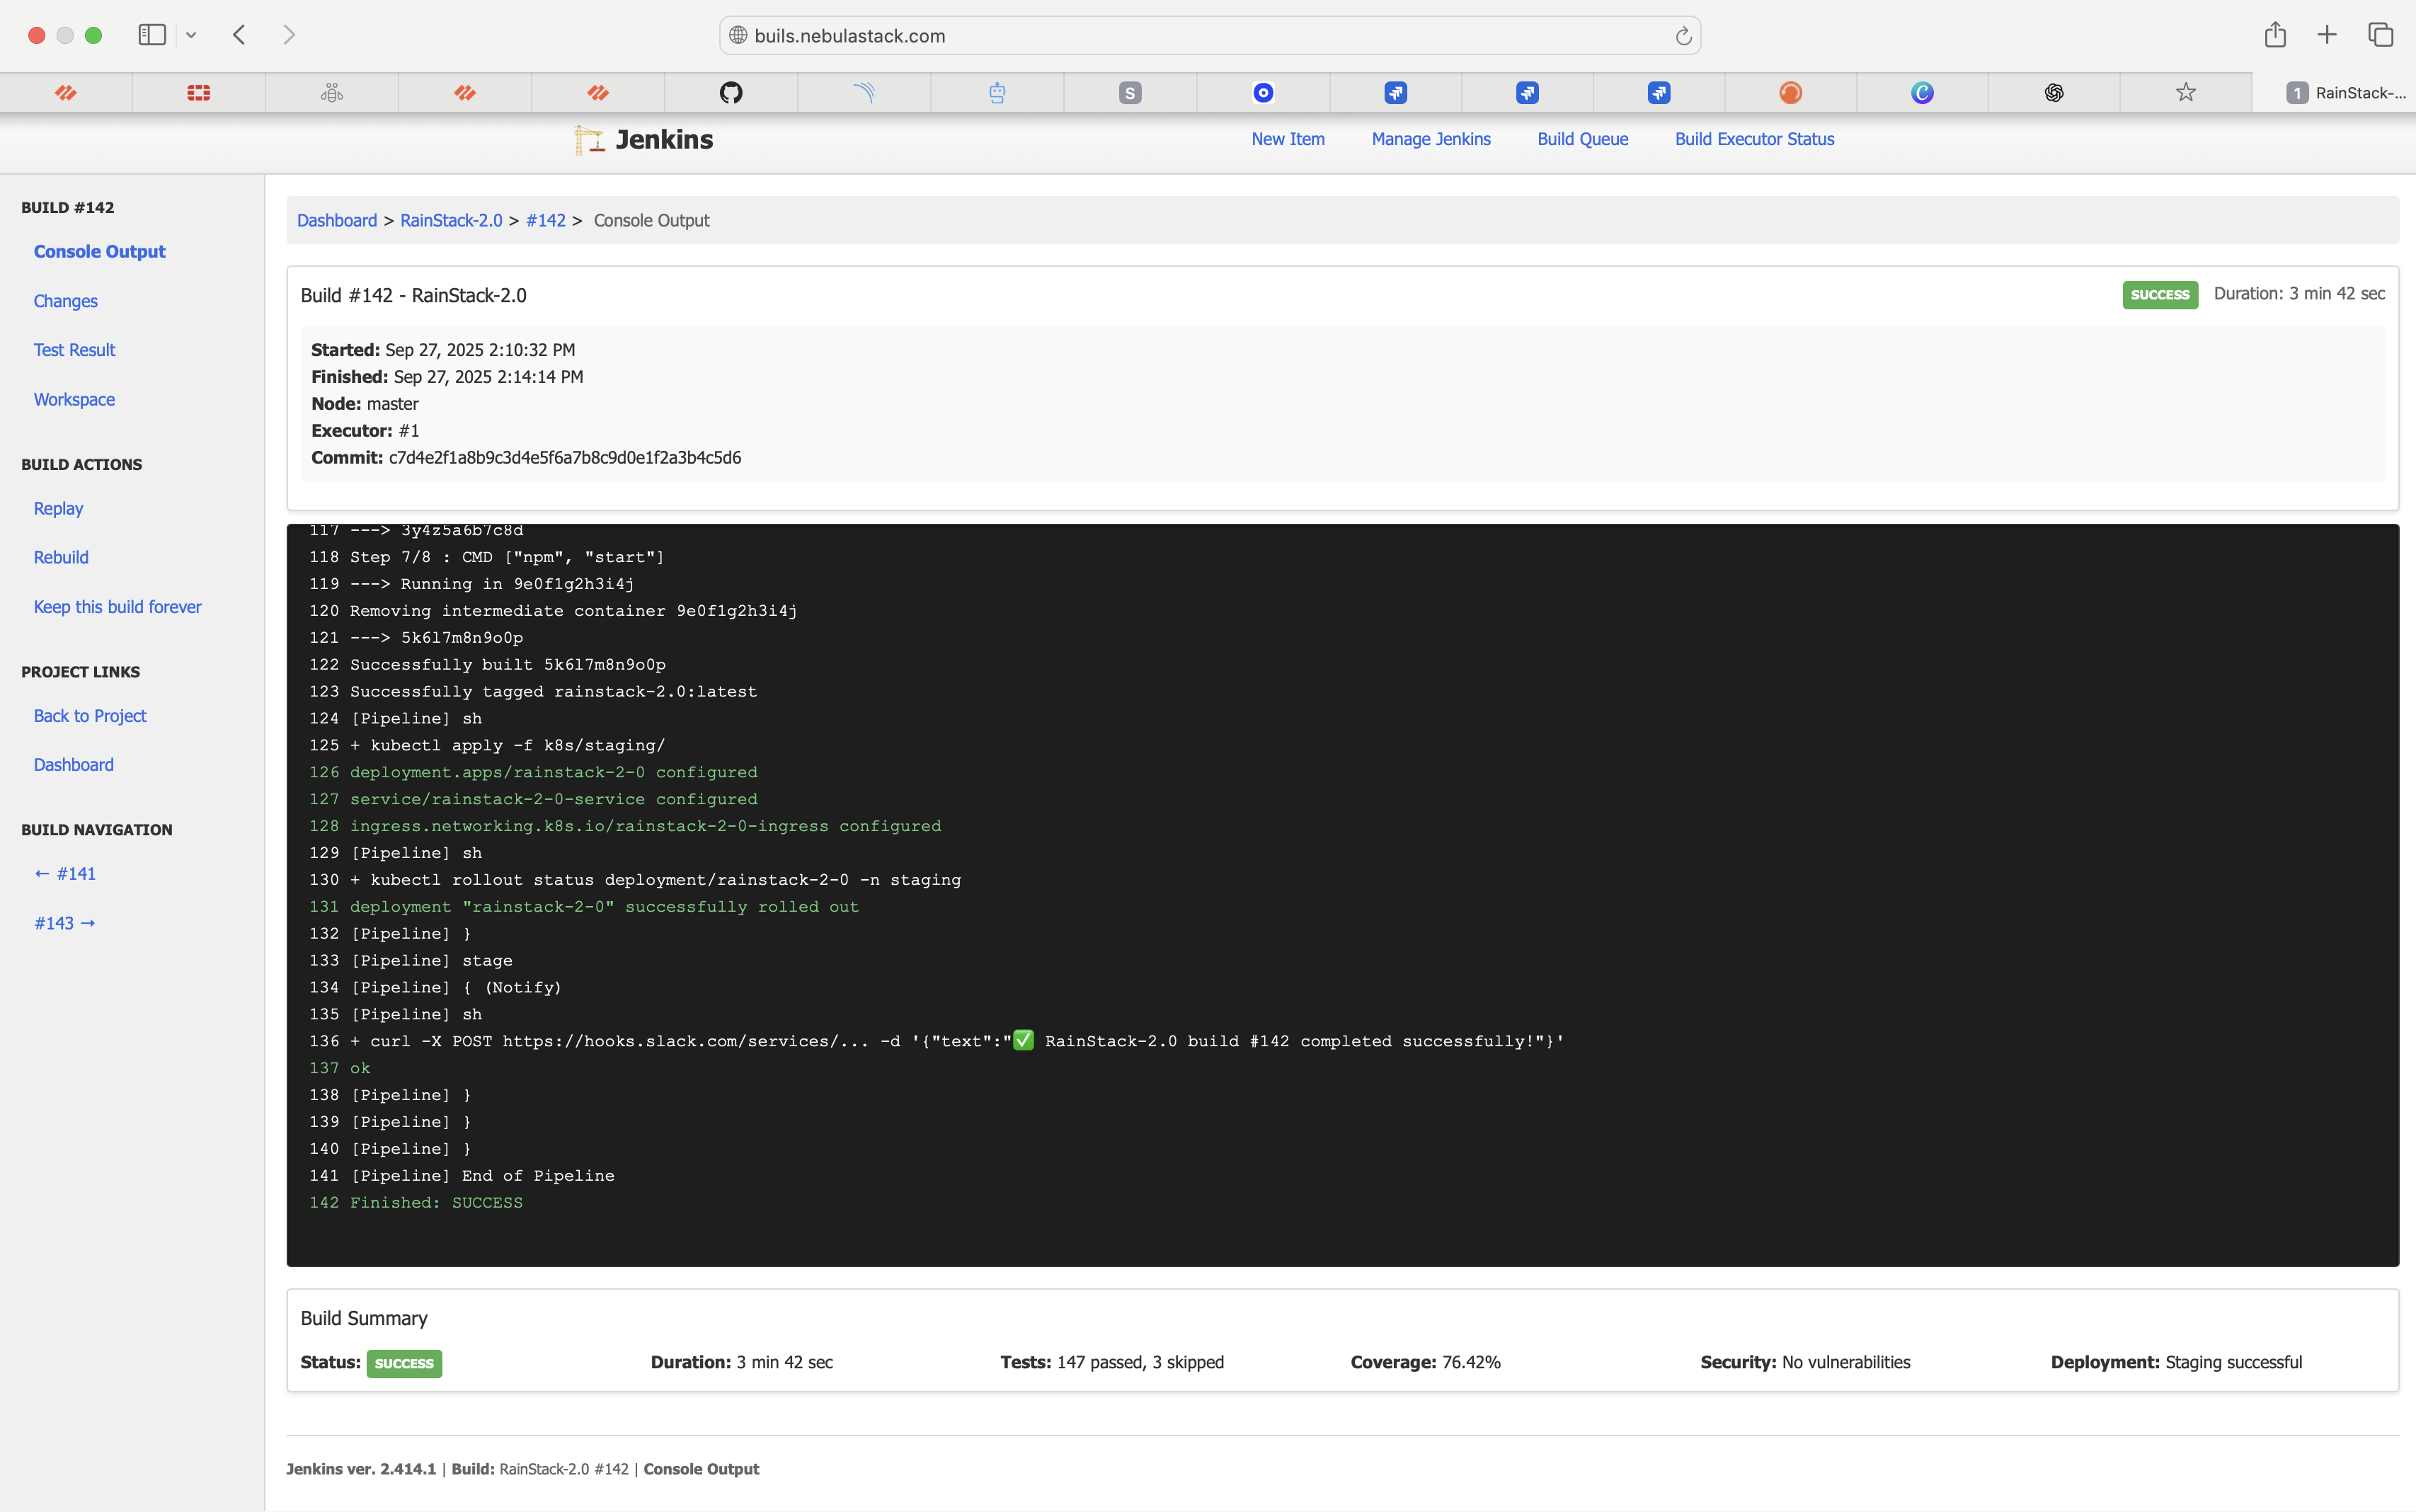
Task: Reload the page
Action: point(1683,36)
